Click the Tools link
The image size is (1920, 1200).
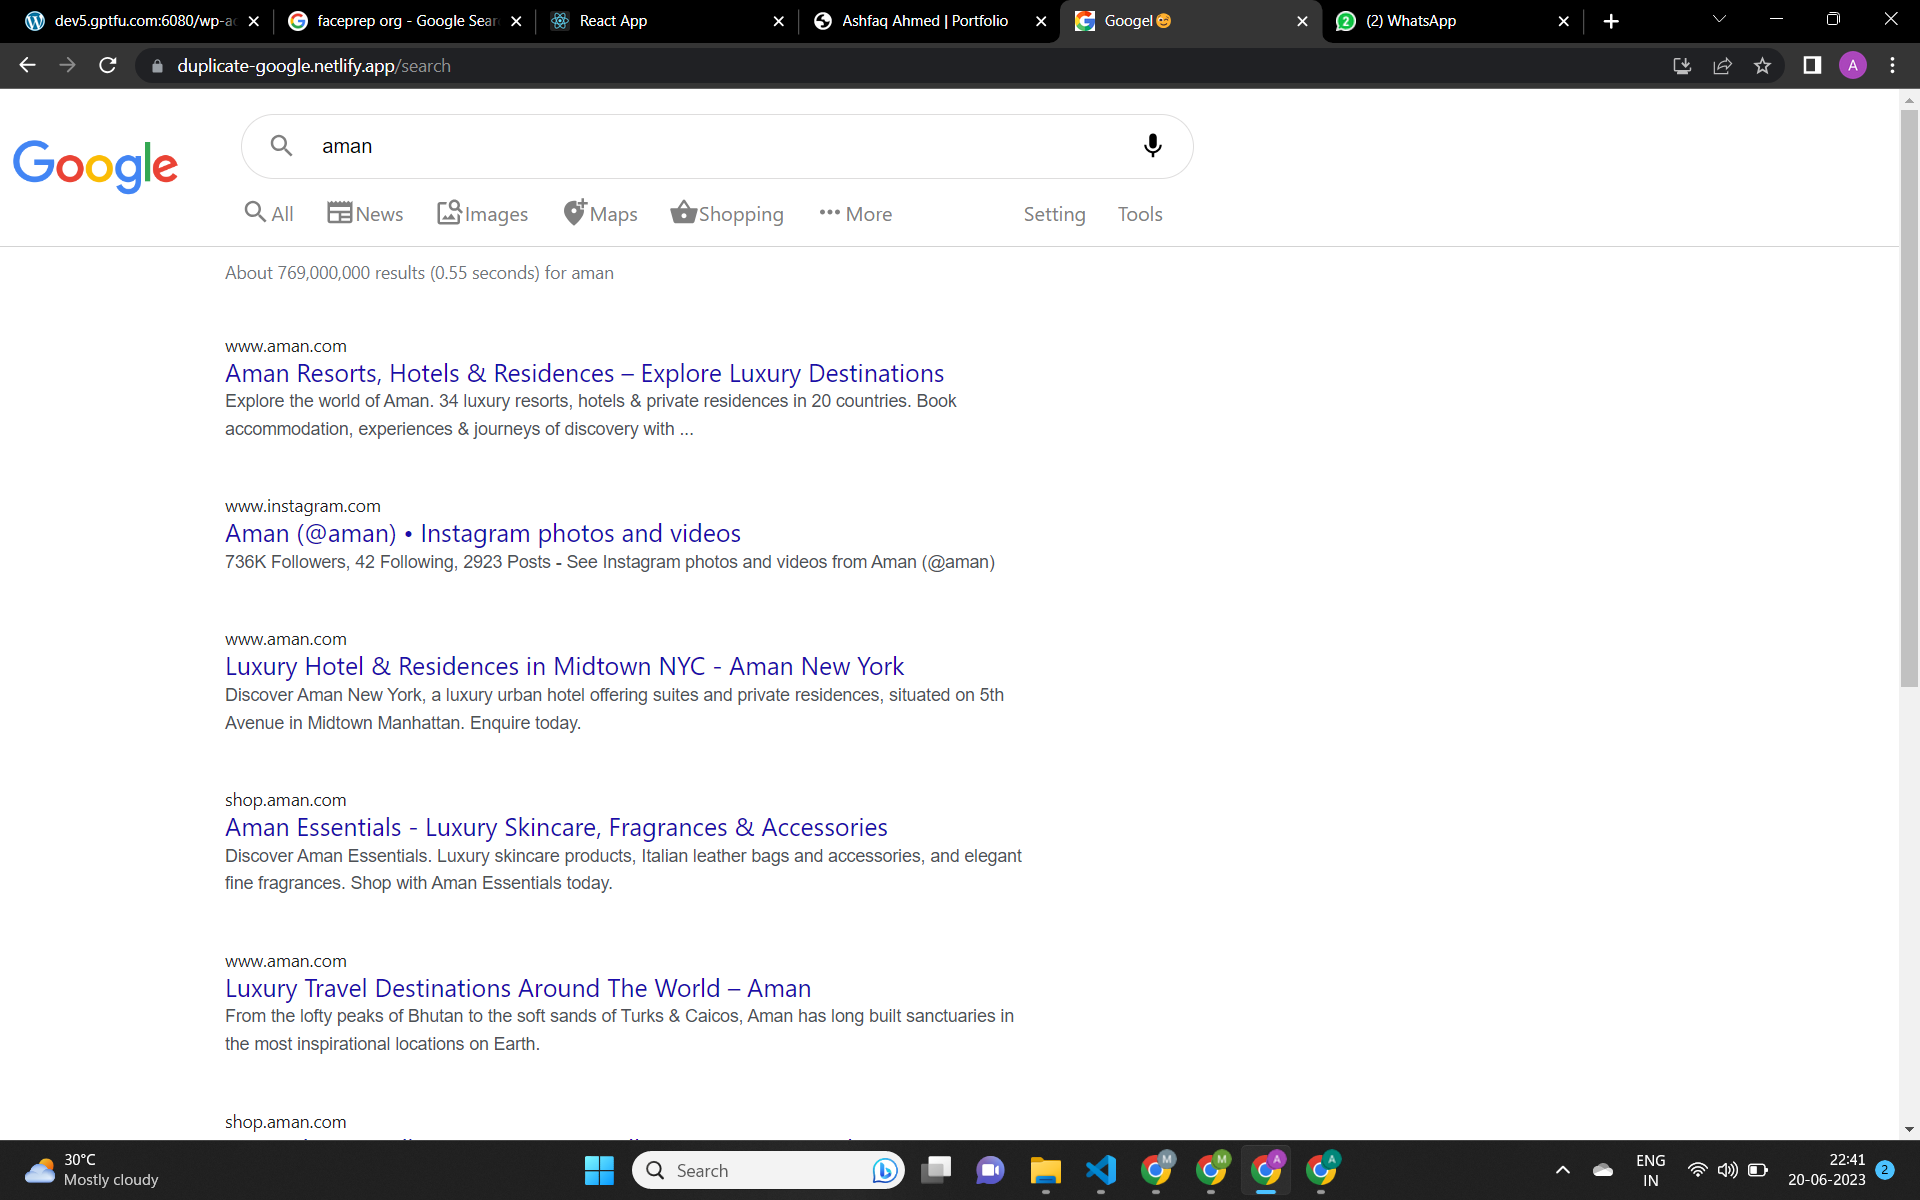[x=1140, y=214]
